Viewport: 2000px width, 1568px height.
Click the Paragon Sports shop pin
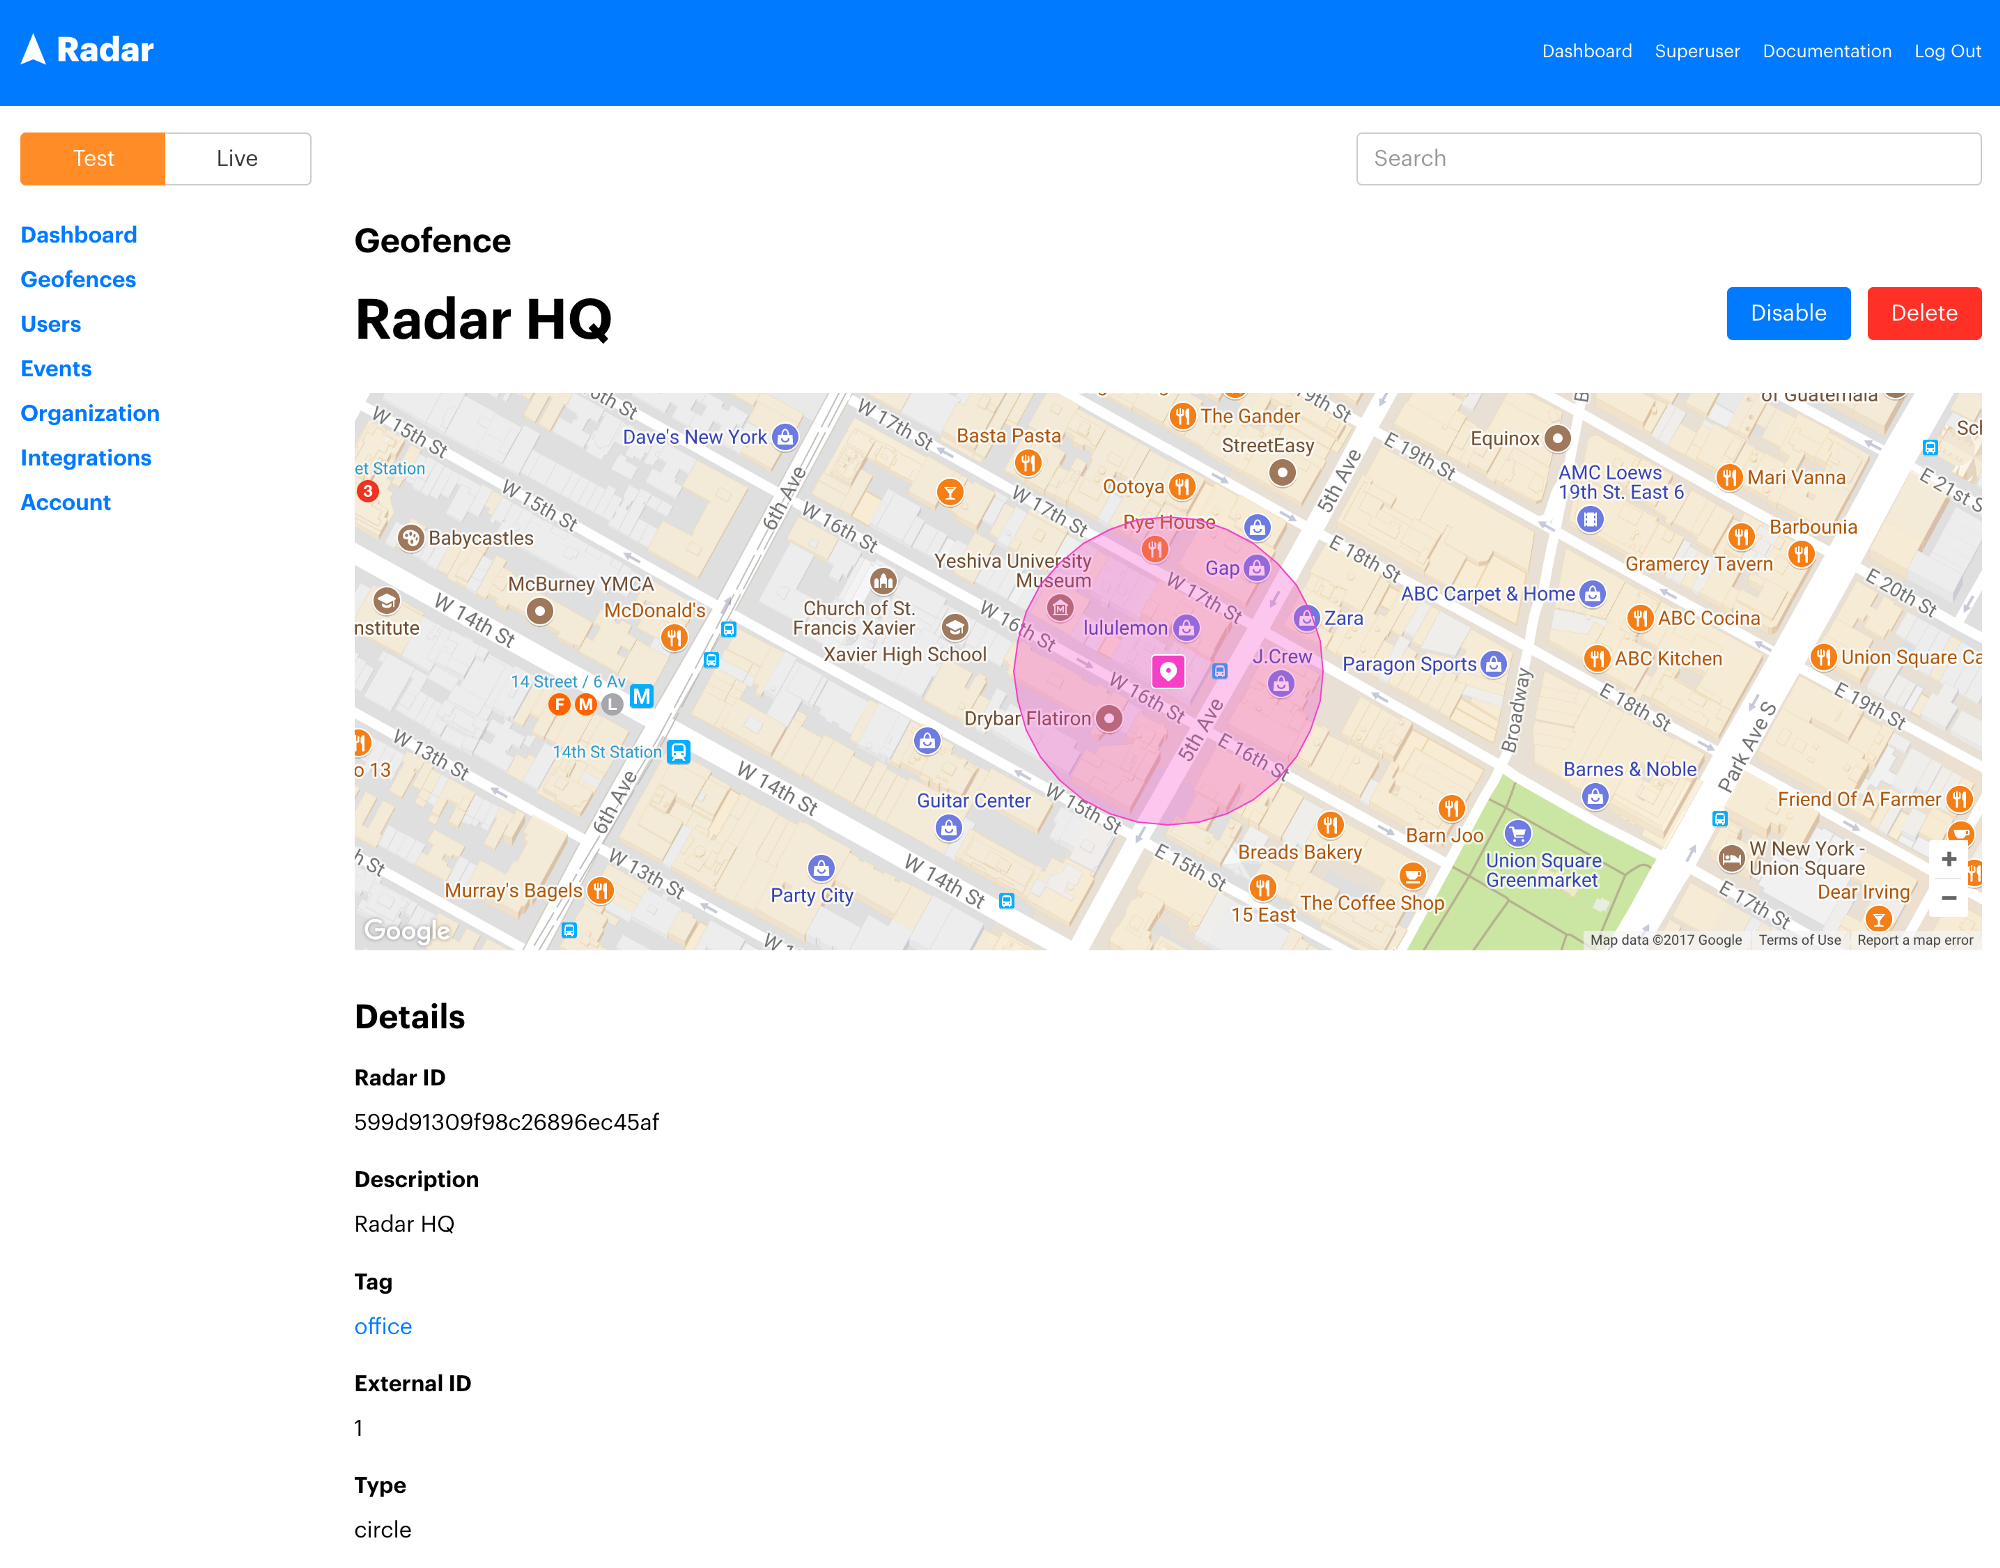pos(1494,664)
